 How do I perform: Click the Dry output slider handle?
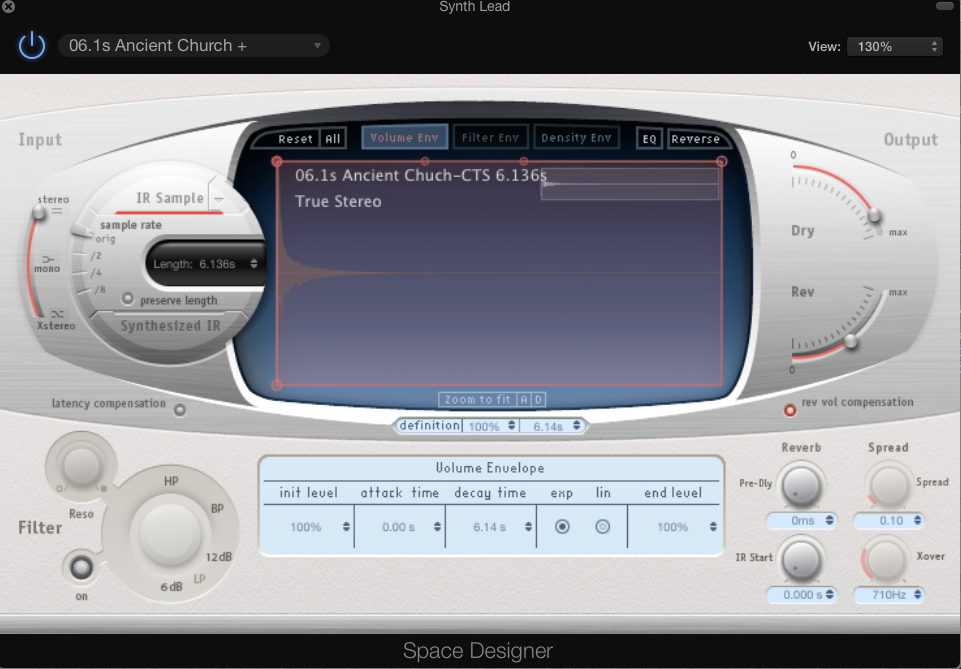point(875,215)
